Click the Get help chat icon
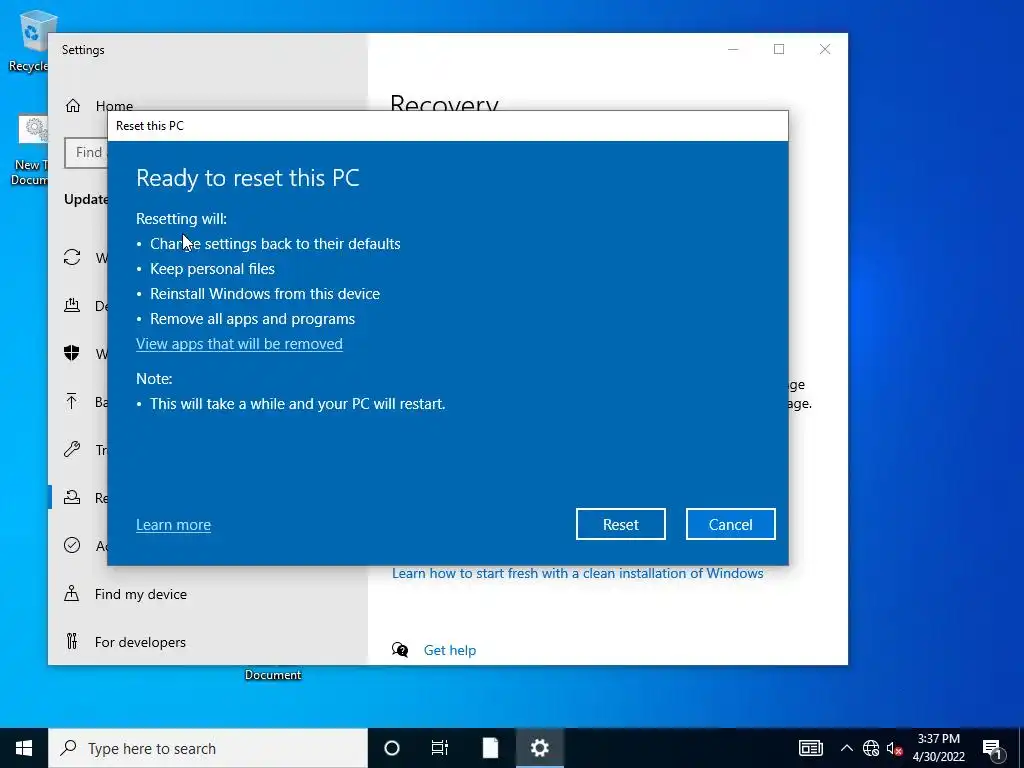 [x=400, y=650]
